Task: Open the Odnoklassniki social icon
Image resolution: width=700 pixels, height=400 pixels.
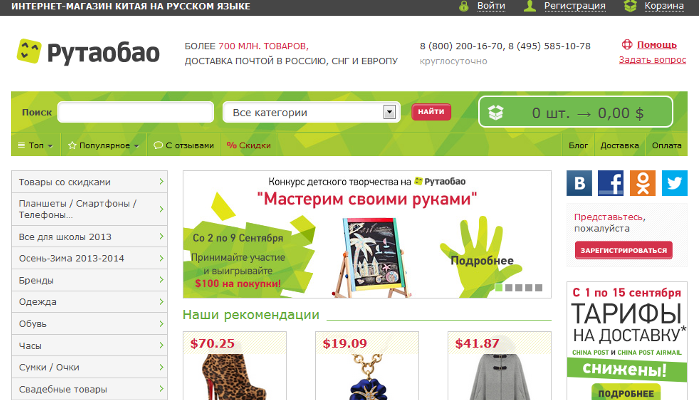Action: [x=642, y=183]
